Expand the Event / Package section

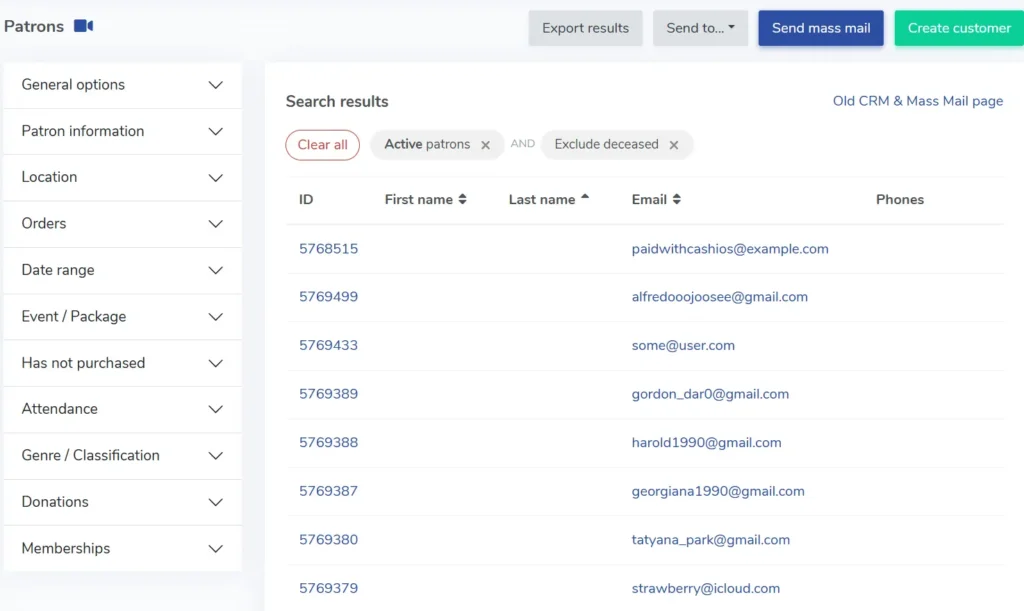123,317
